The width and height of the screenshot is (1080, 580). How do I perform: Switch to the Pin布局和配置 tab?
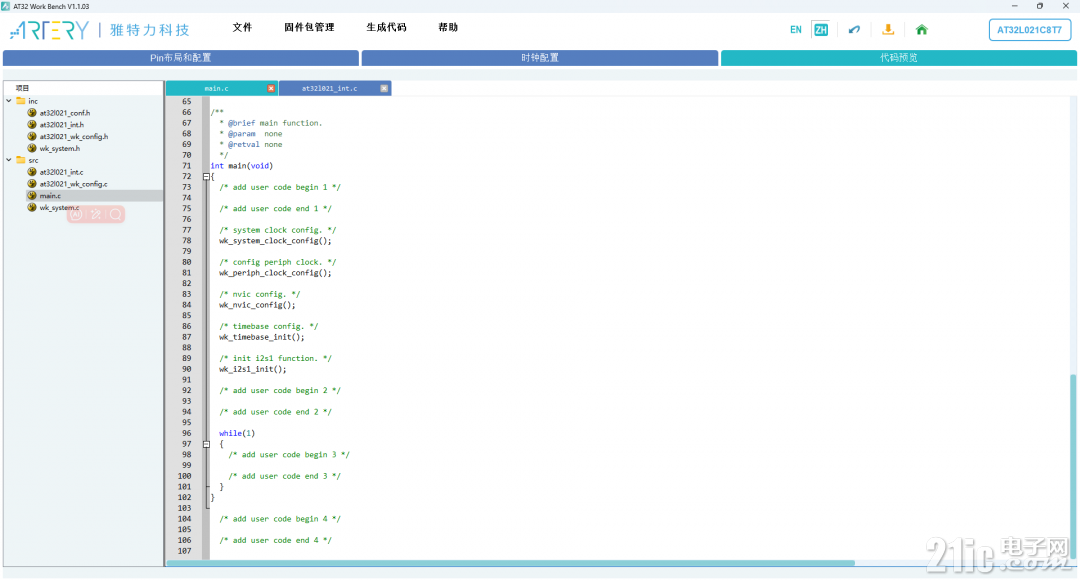tap(180, 58)
